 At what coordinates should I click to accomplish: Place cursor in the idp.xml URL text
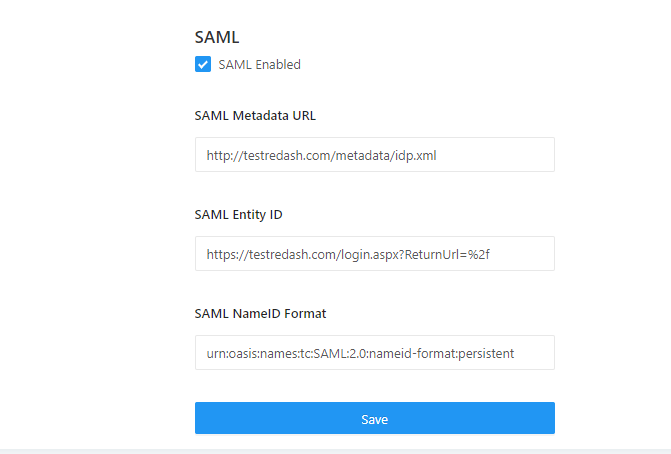[321, 155]
